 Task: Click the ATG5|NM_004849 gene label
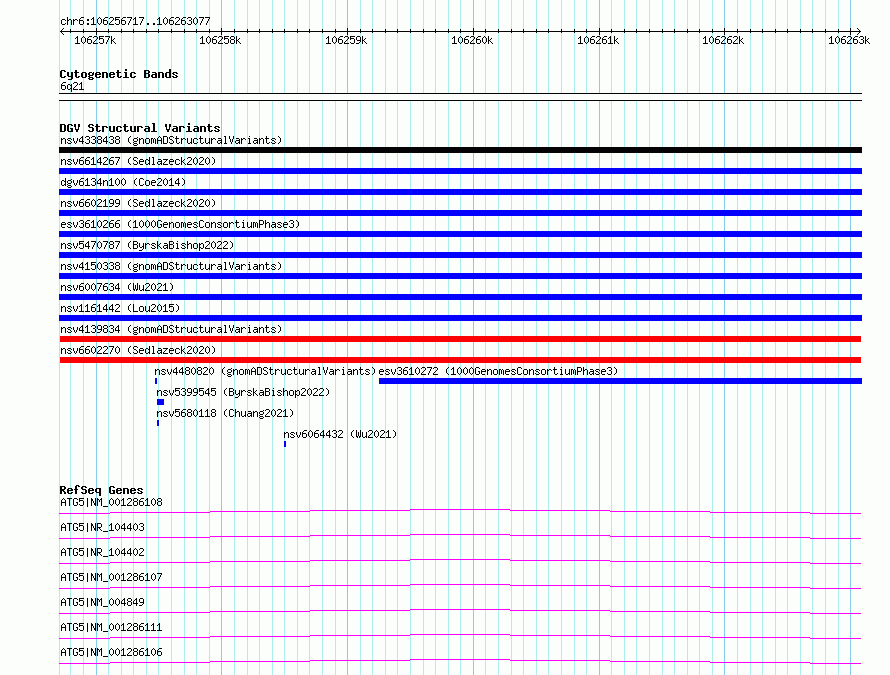point(102,602)
